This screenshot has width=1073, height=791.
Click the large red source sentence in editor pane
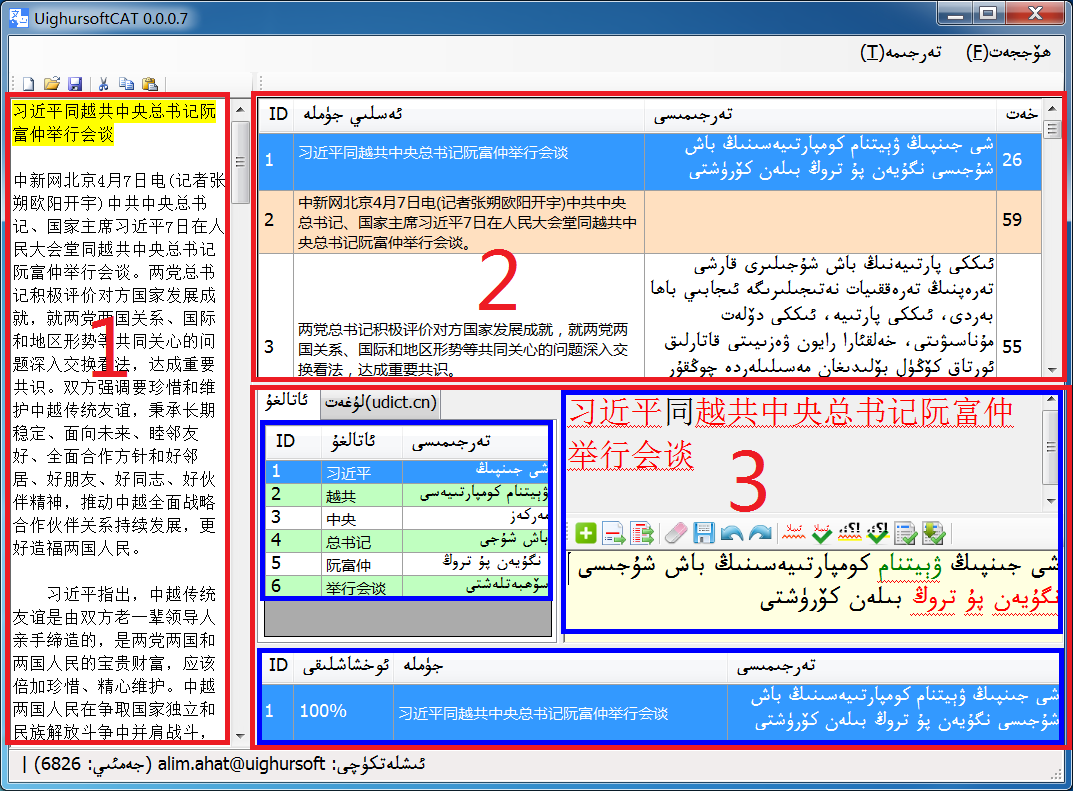789,433
